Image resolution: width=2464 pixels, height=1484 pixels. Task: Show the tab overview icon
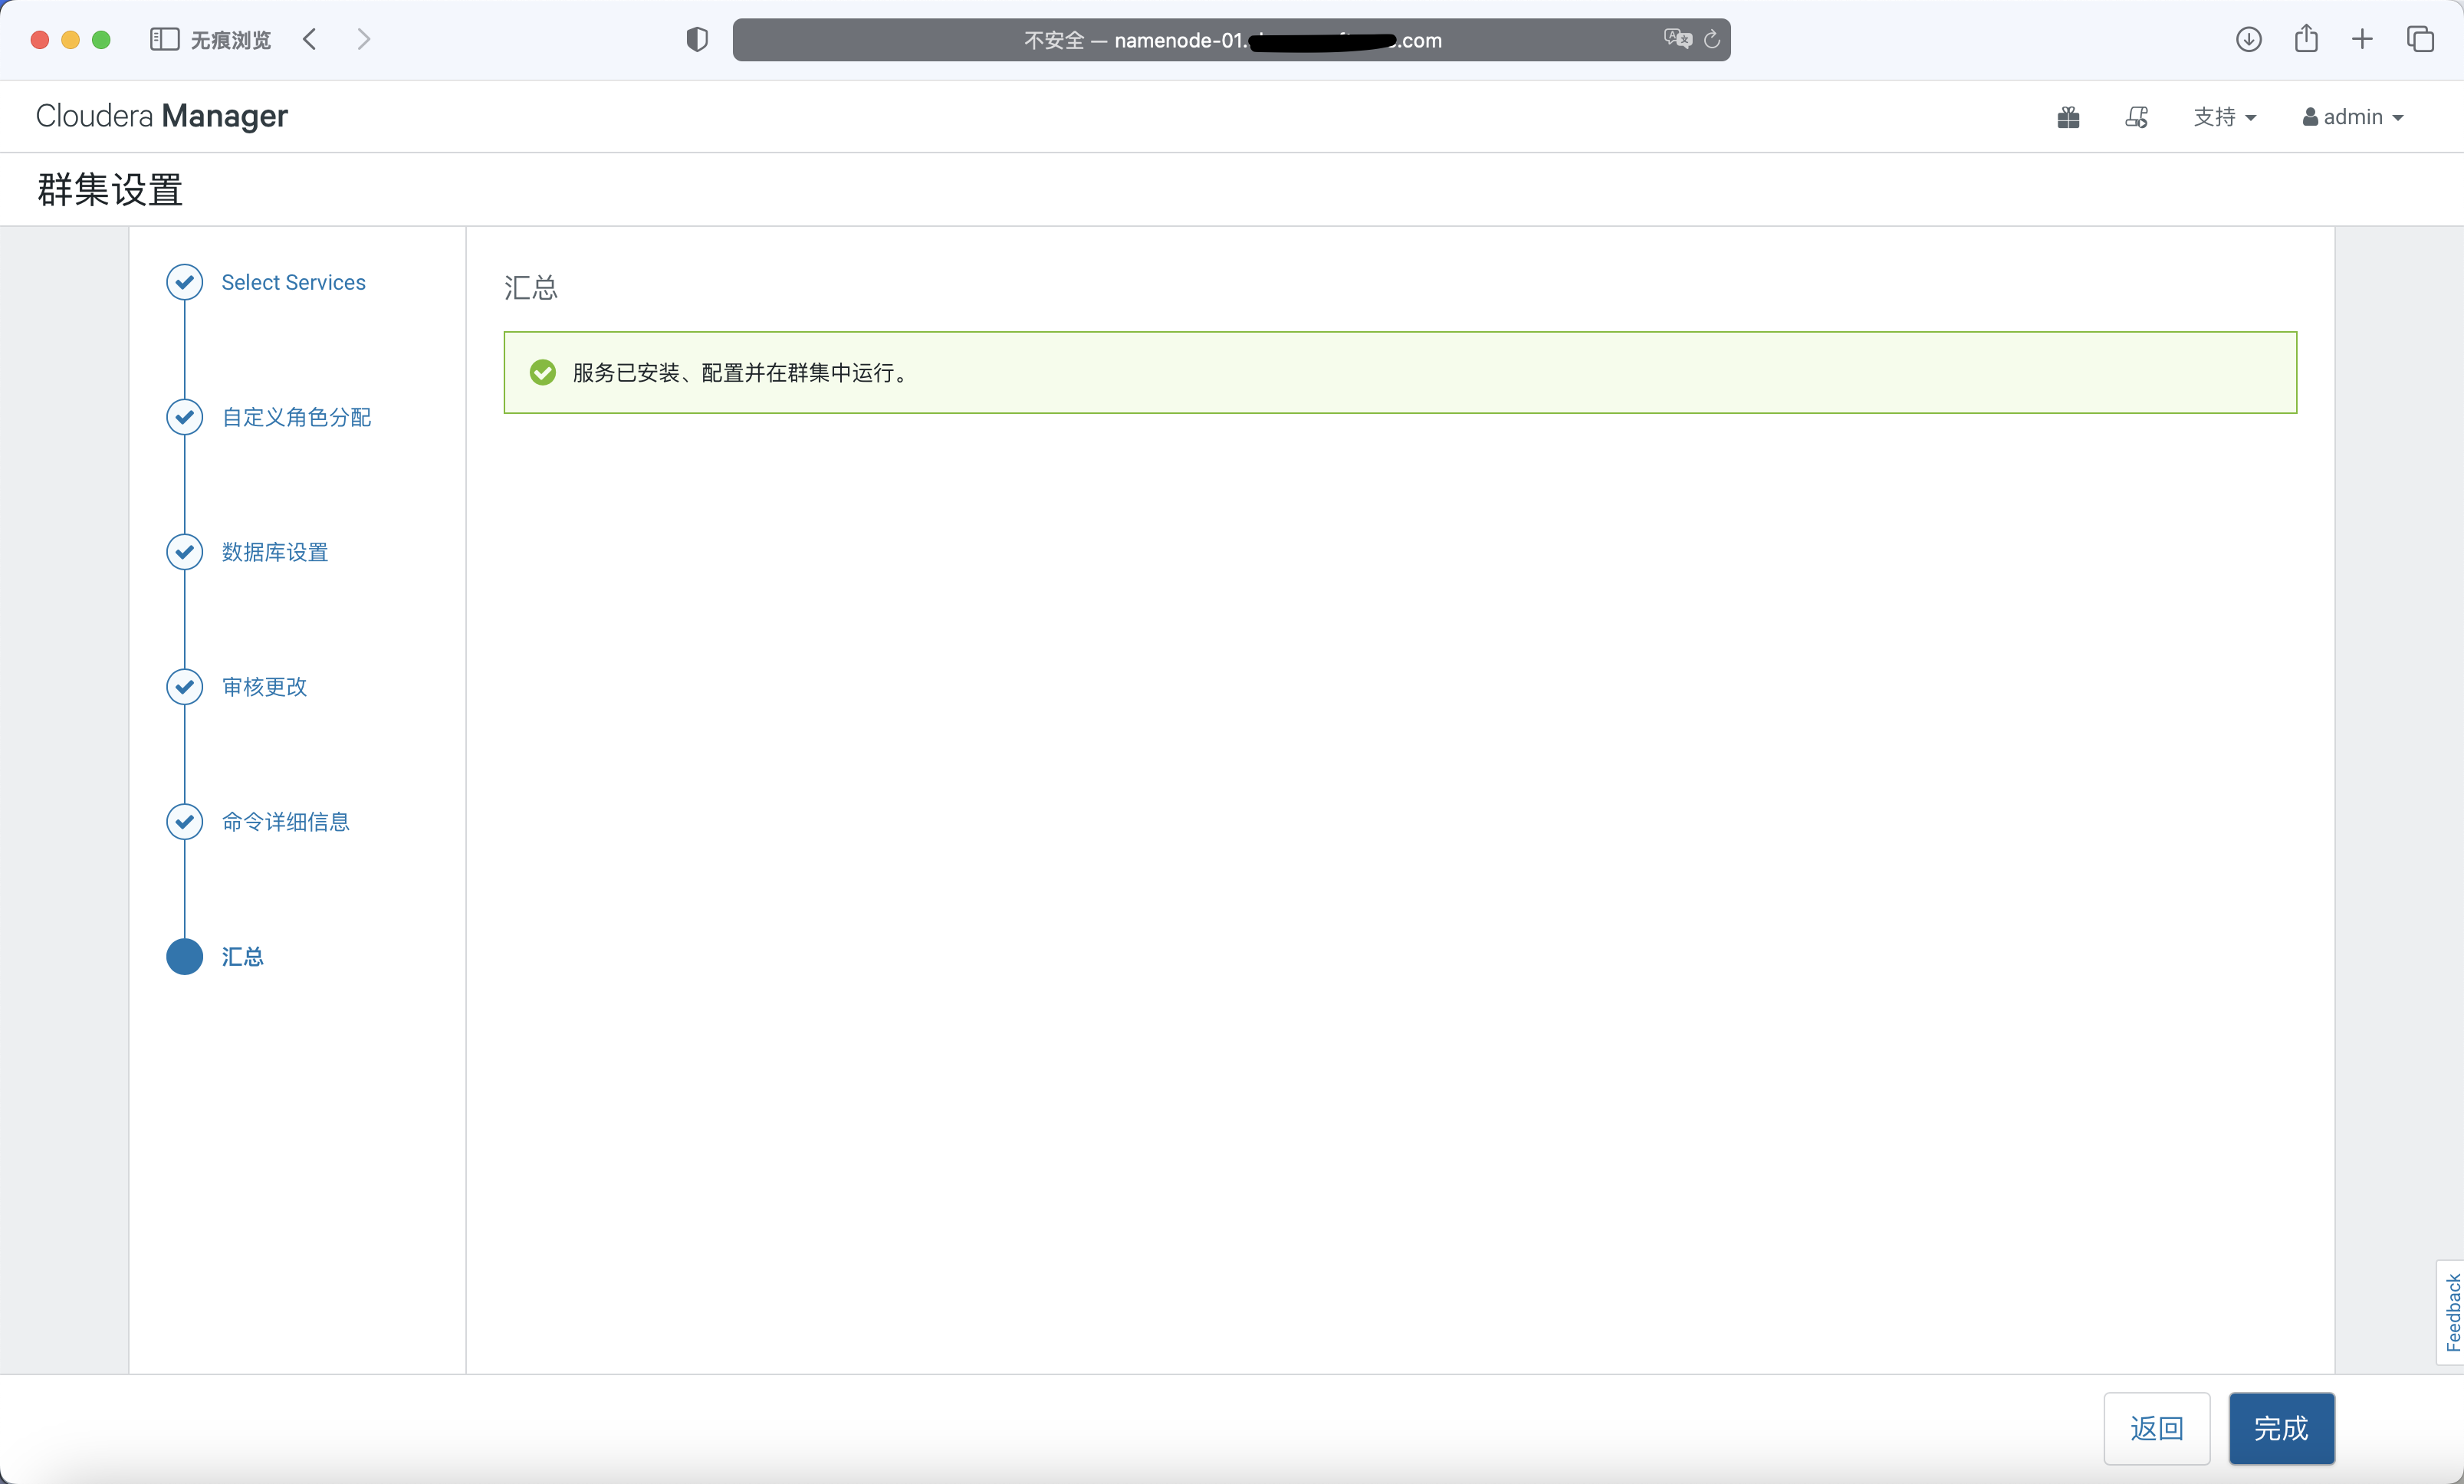(2420, 39)
